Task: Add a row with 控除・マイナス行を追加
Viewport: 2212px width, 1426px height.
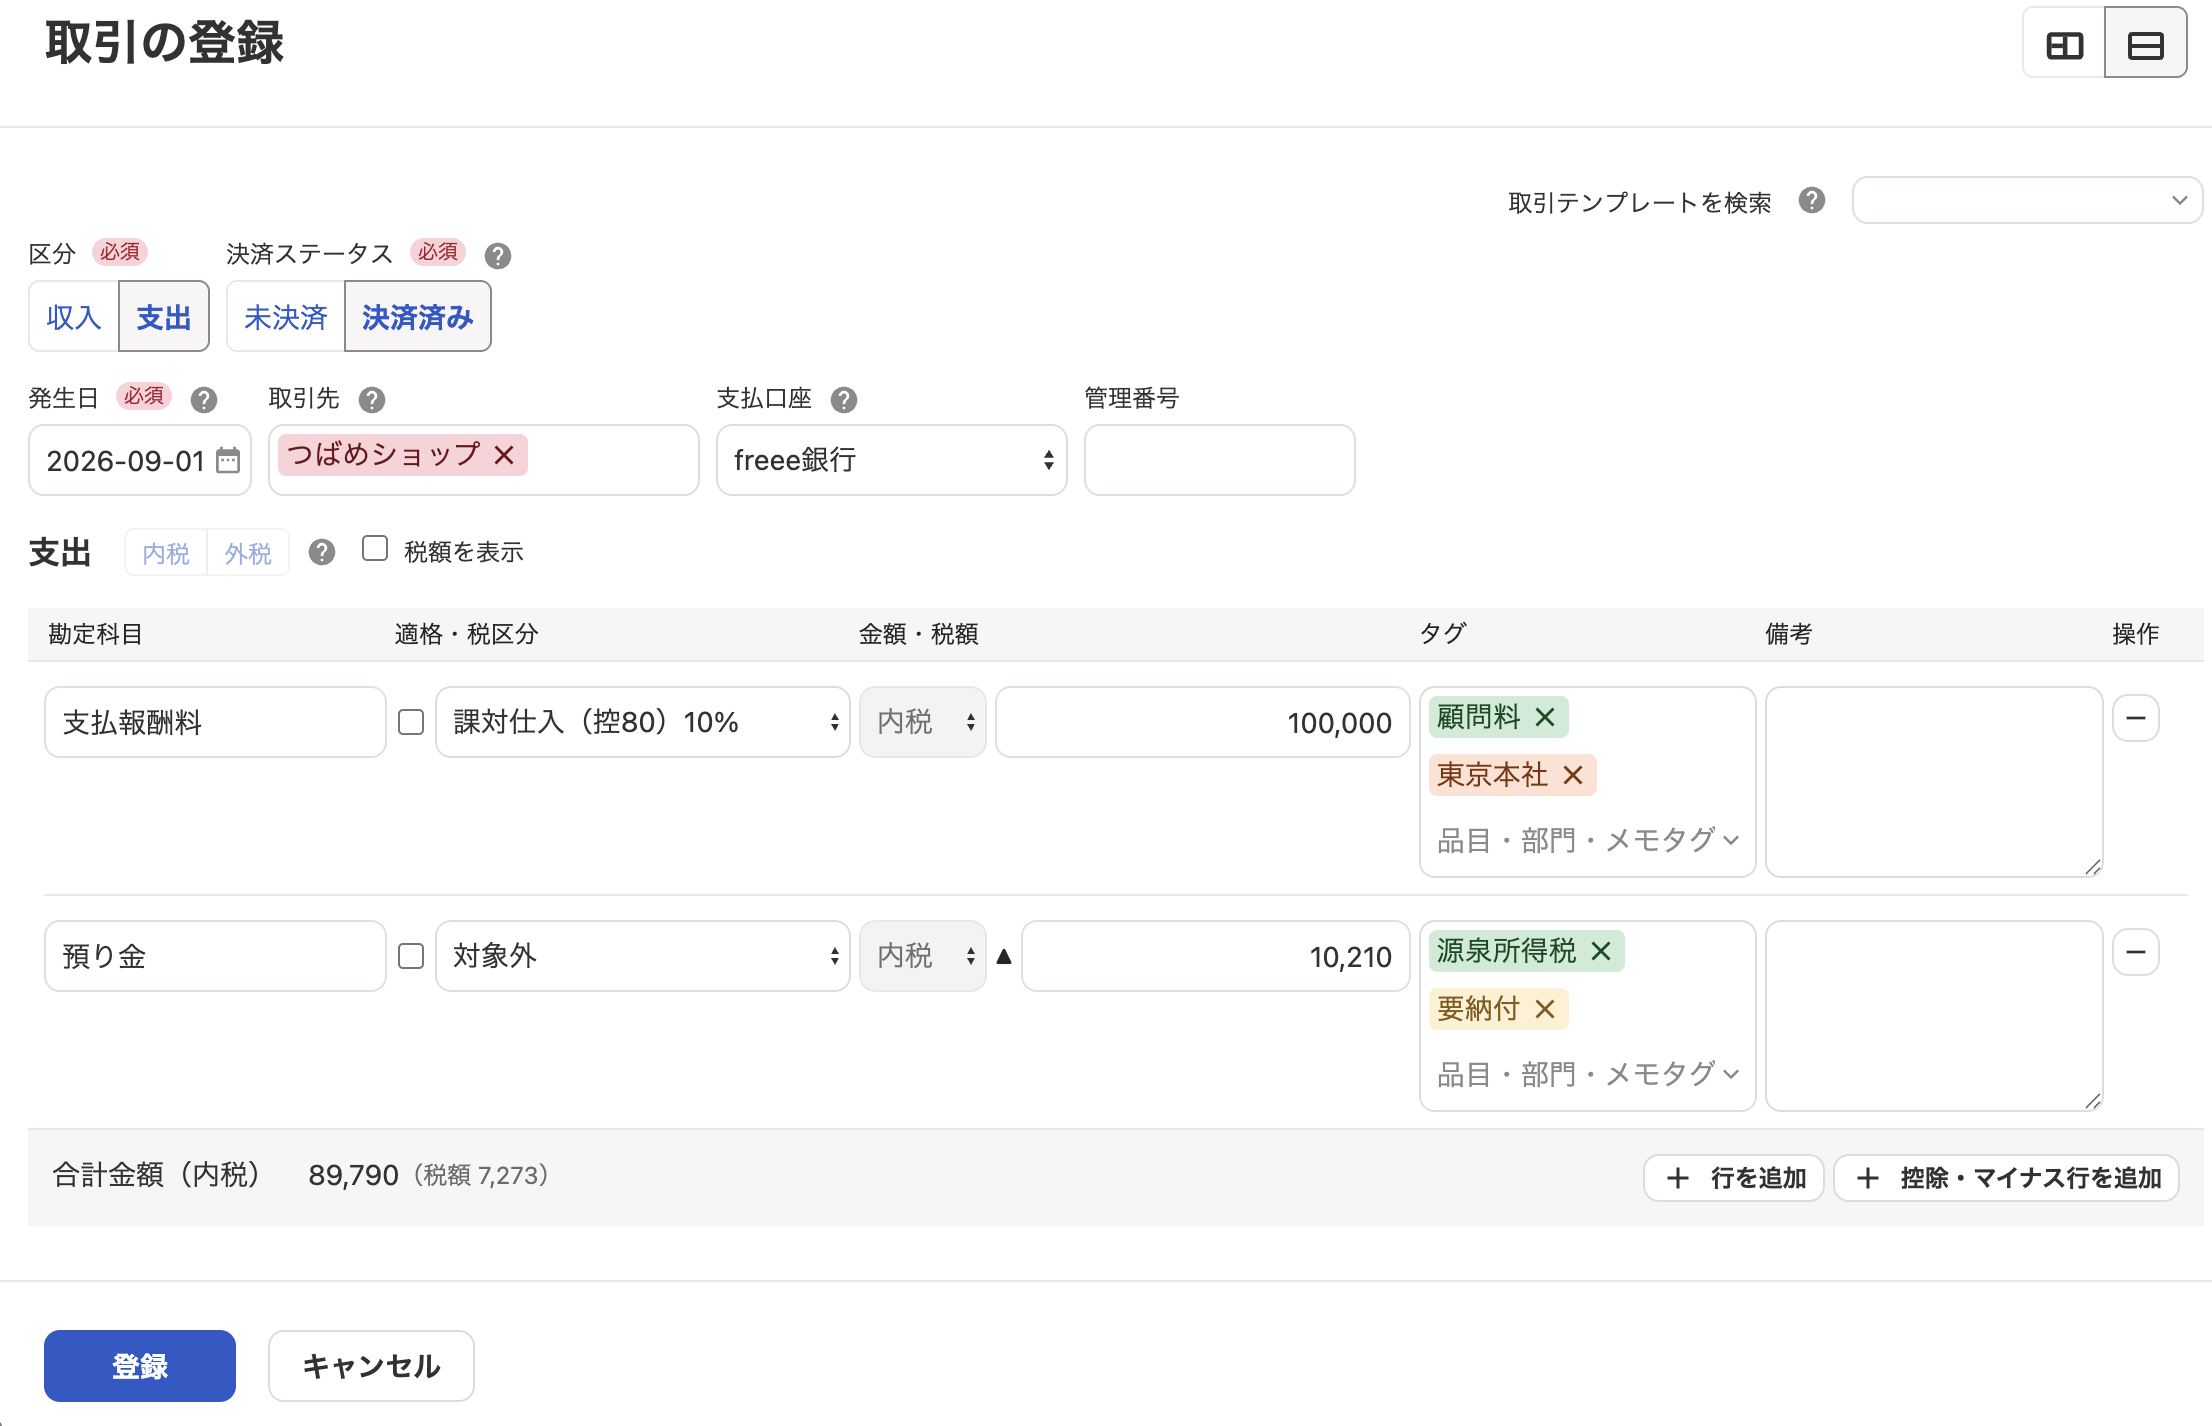Action: click(2007, 1178)
